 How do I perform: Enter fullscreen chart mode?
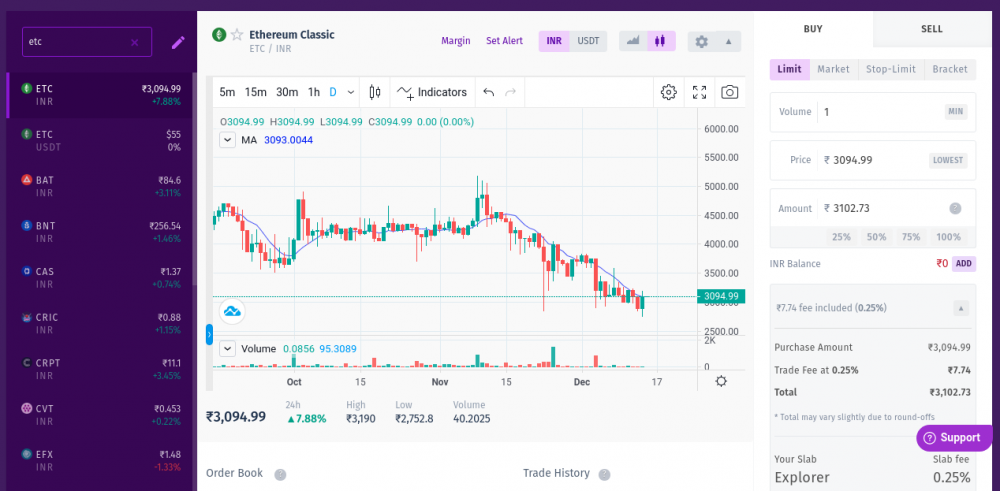tap(700, 92)
